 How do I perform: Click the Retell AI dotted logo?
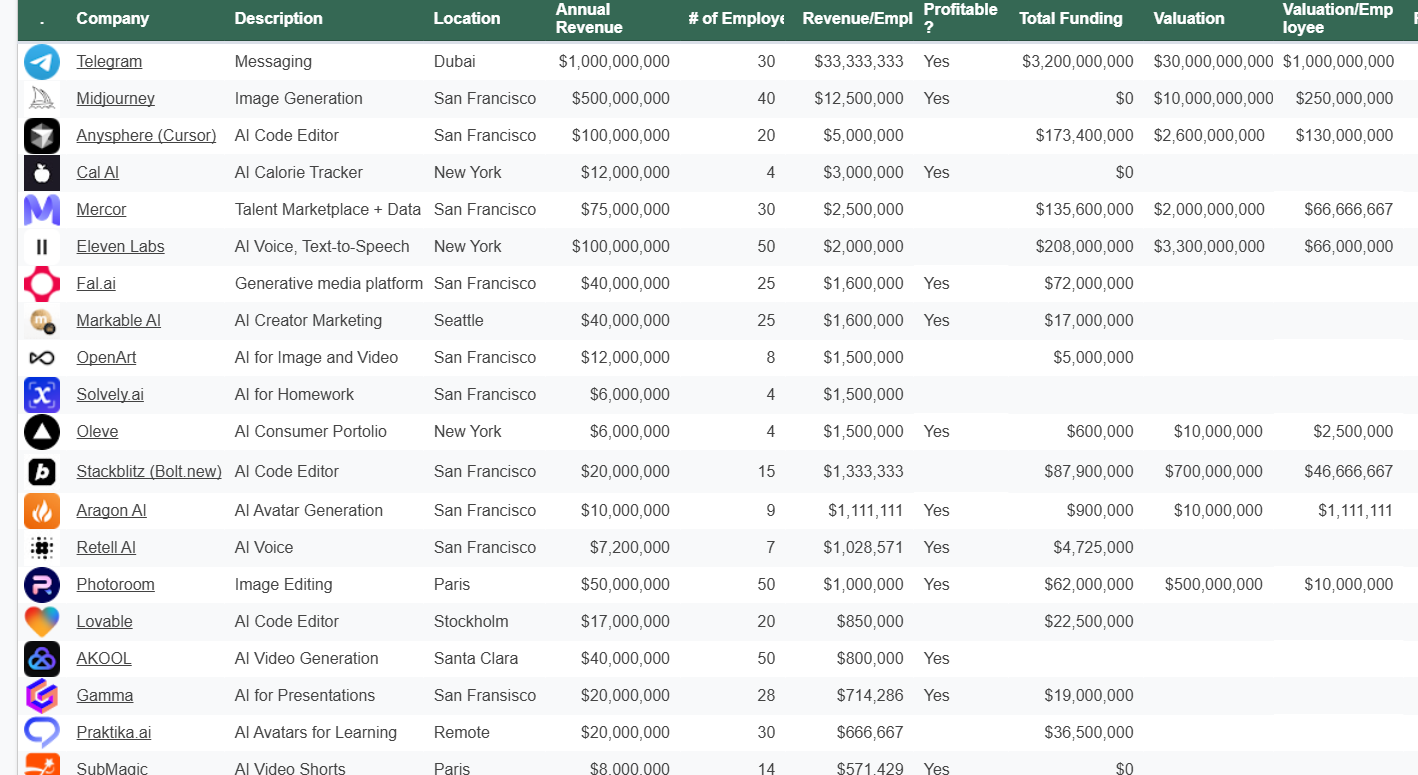point(42,548)
